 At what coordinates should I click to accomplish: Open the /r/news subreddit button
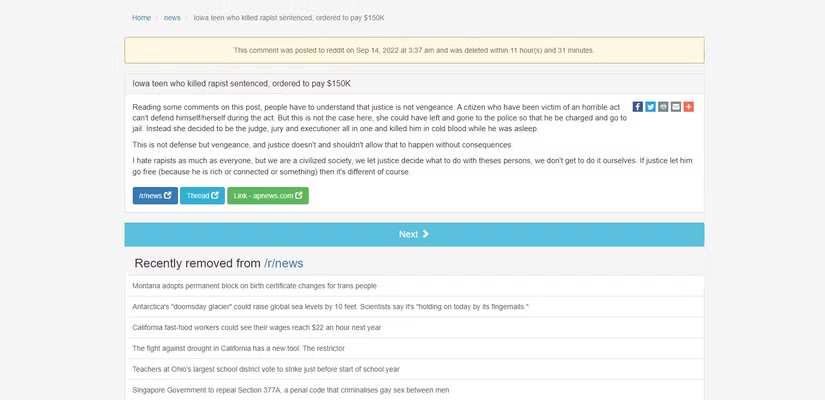click(155, 196)
